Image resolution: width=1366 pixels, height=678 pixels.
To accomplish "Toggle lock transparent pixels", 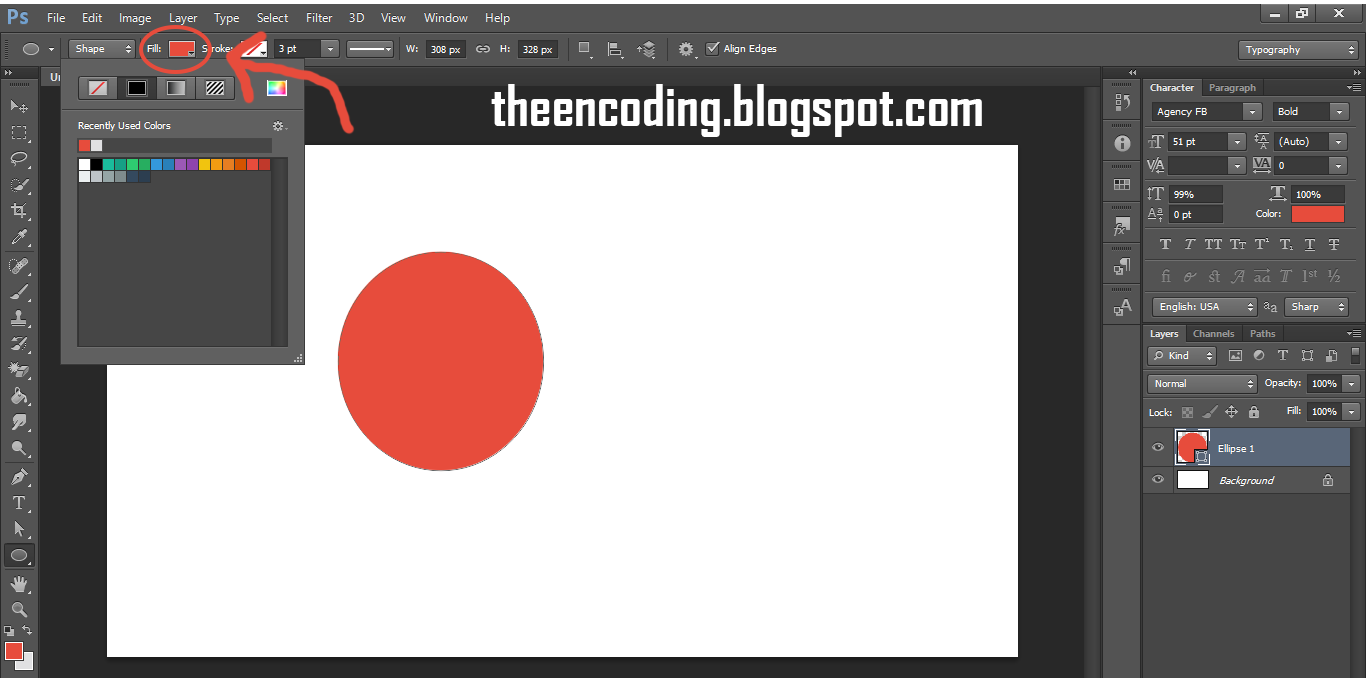I will (x=1187, y=411).
